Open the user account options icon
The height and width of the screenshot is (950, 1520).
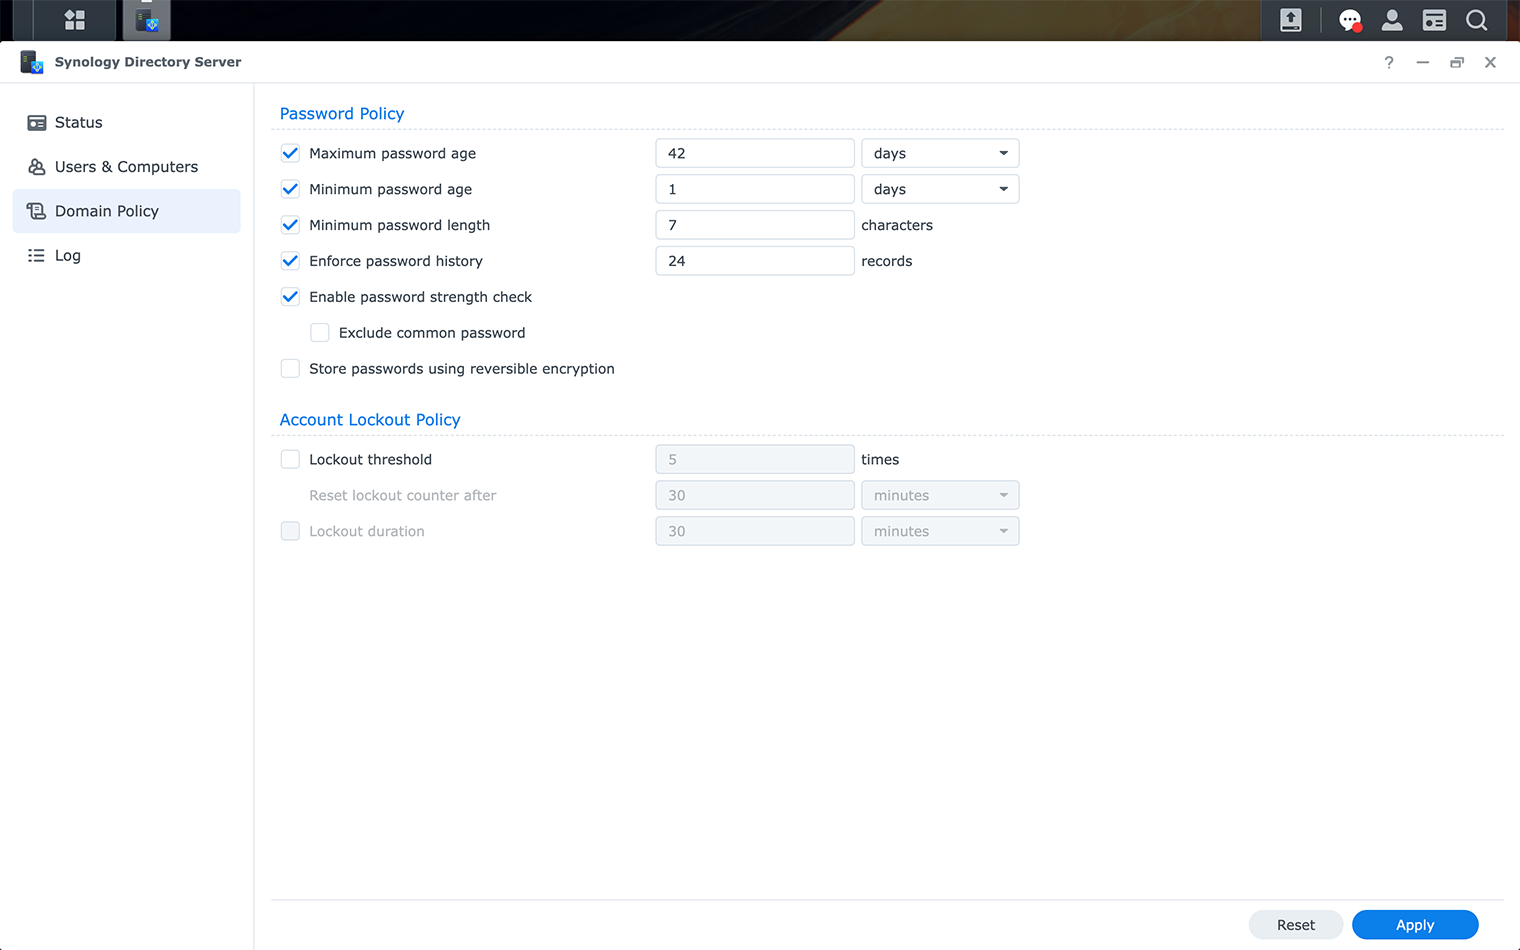[1391, 20]
